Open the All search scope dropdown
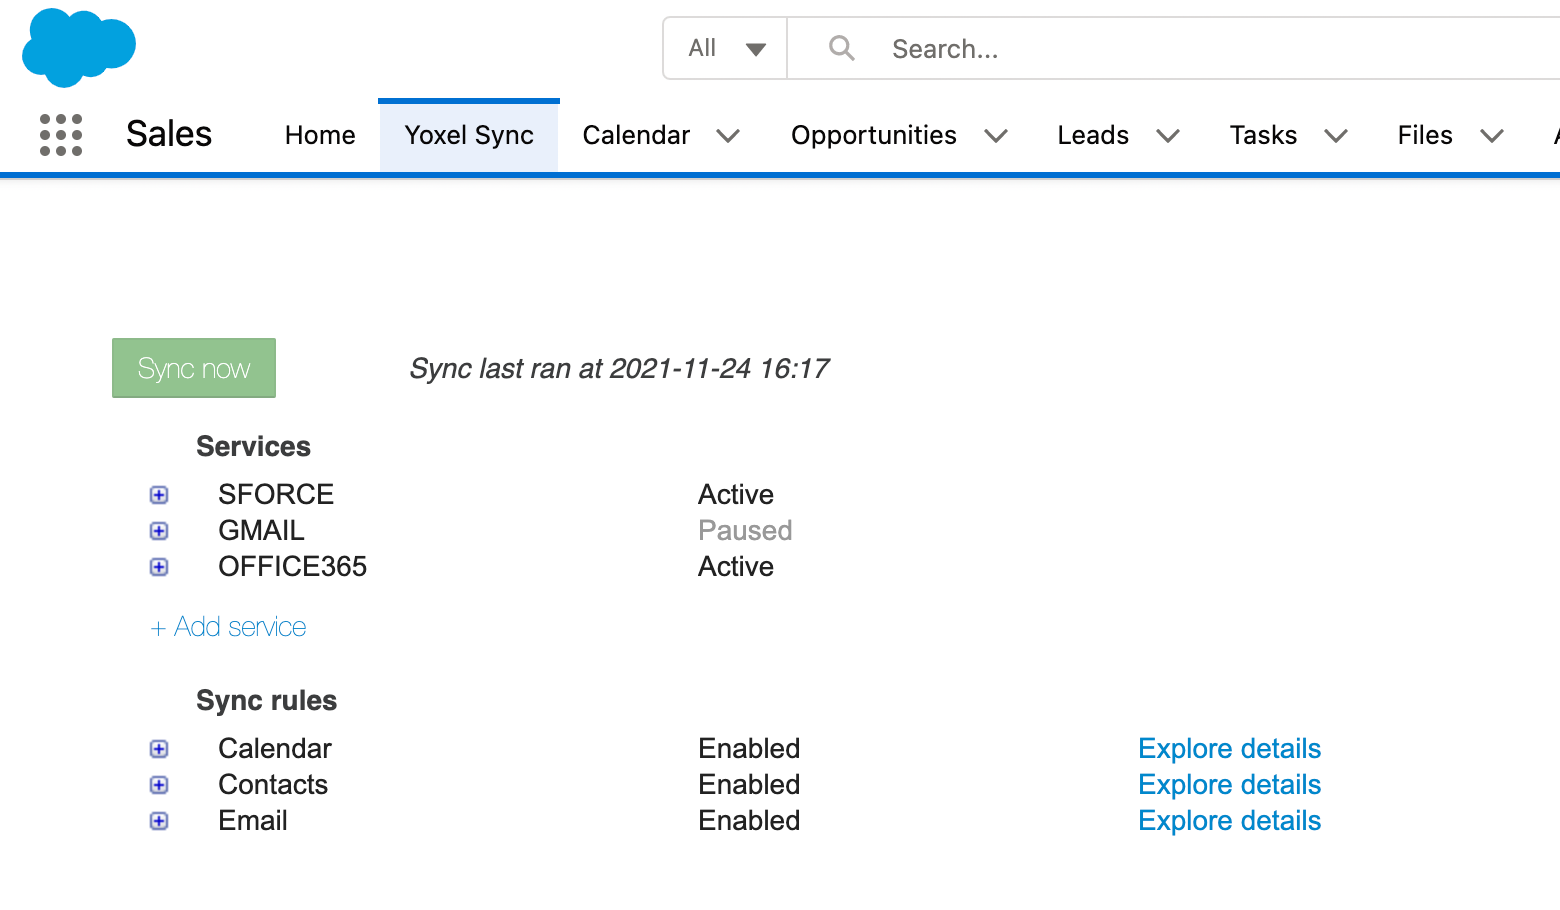This screenshot has height=910, width=1560. pos(726,48)
